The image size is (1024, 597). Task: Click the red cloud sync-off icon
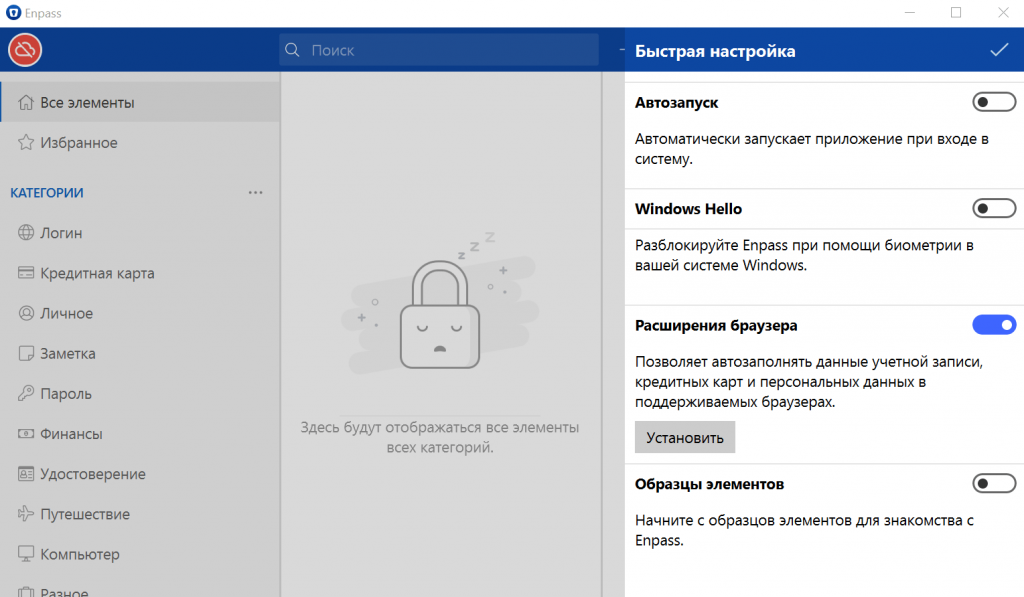point(25,50)
